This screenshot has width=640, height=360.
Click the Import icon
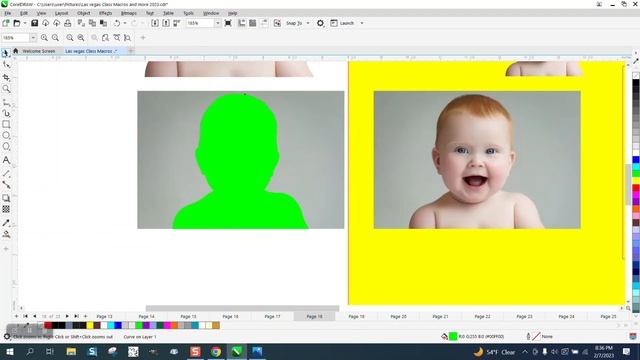click(x=155, y=23)
